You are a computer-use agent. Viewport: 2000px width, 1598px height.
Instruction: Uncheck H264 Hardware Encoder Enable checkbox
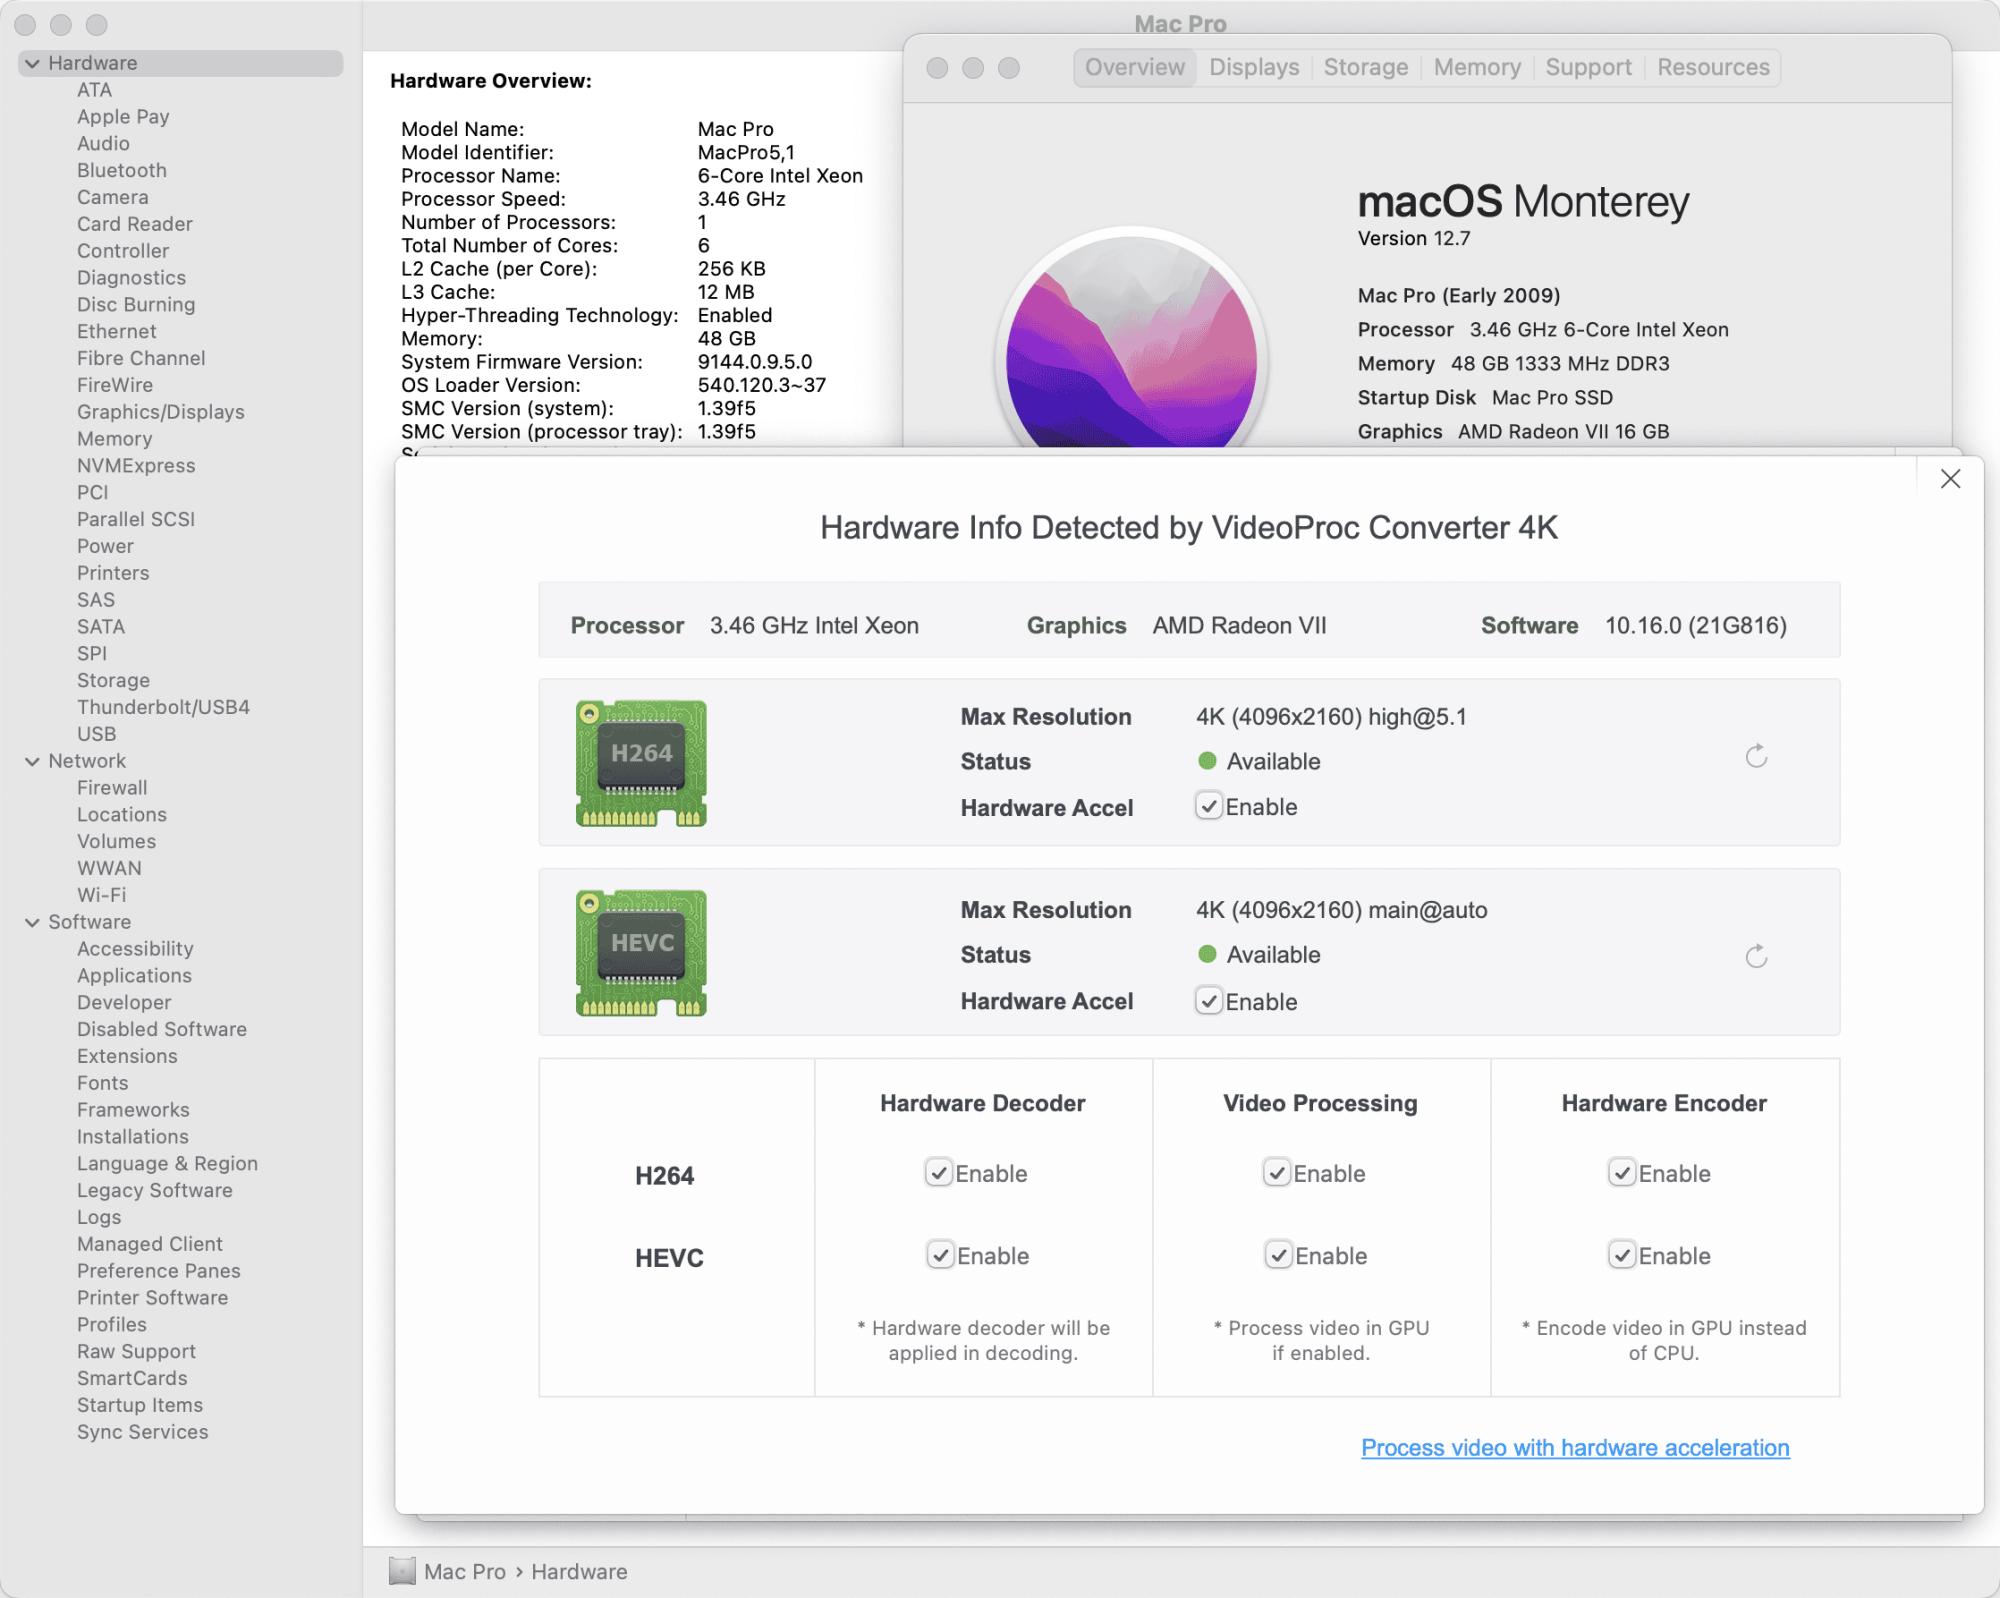point(1621,1173)
